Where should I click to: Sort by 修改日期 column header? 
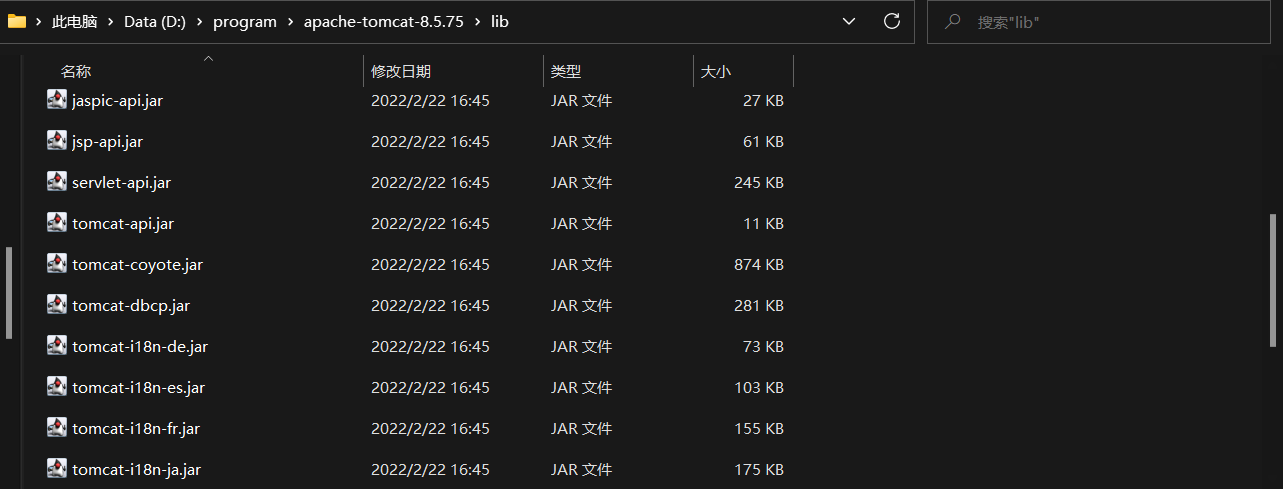point(400,72)
